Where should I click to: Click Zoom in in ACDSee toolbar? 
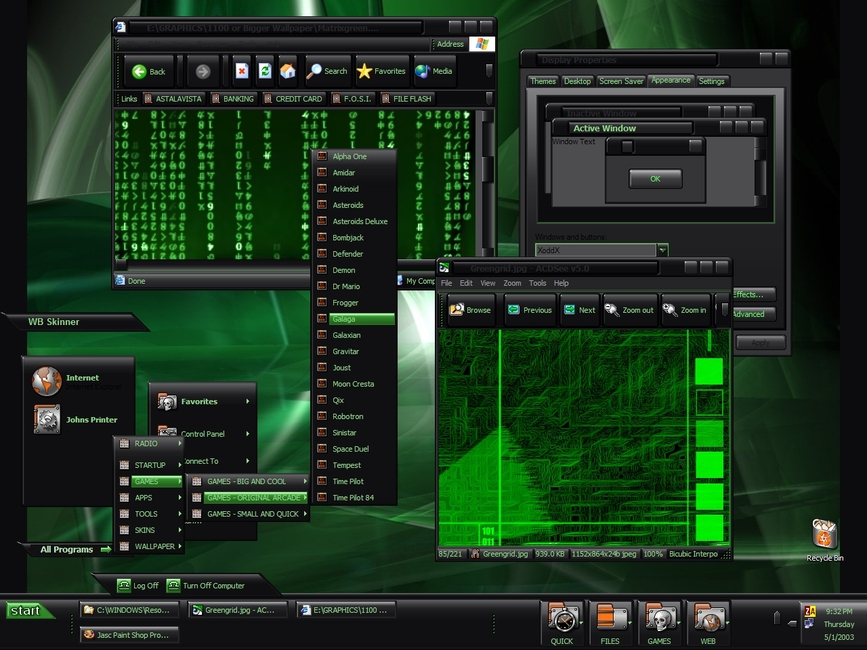(685, 310)
